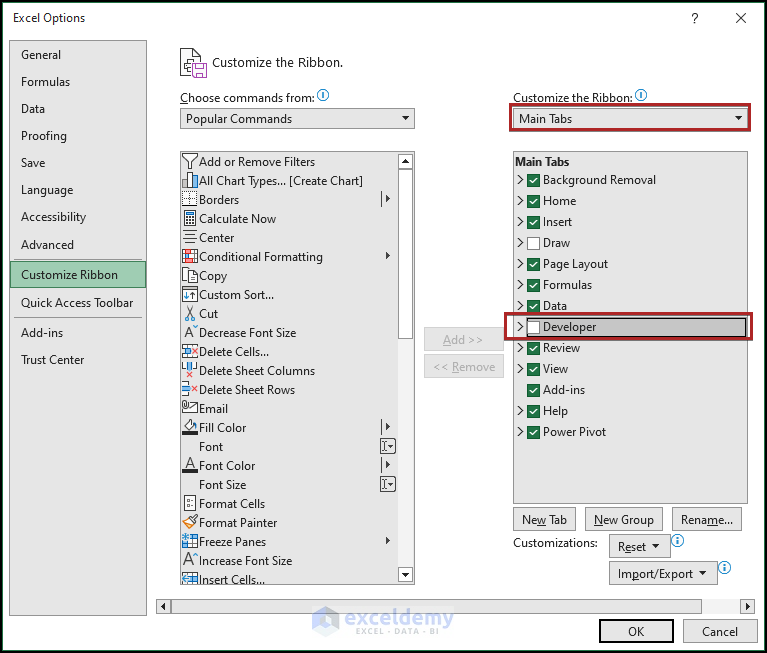Click the Email command icon
The width and height of the screenshot is (767, 653).
tap(190, 408)
